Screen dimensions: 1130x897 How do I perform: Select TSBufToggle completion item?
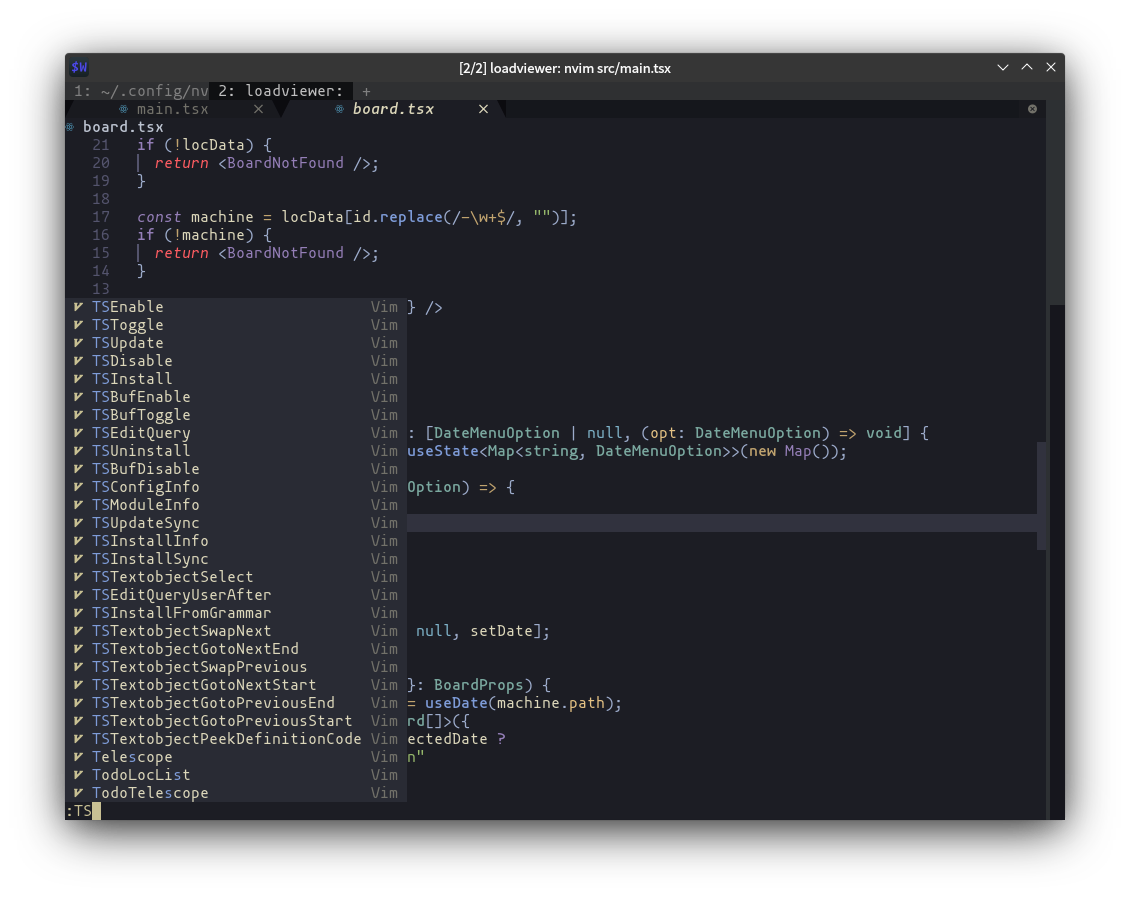(x=236, y=415)
